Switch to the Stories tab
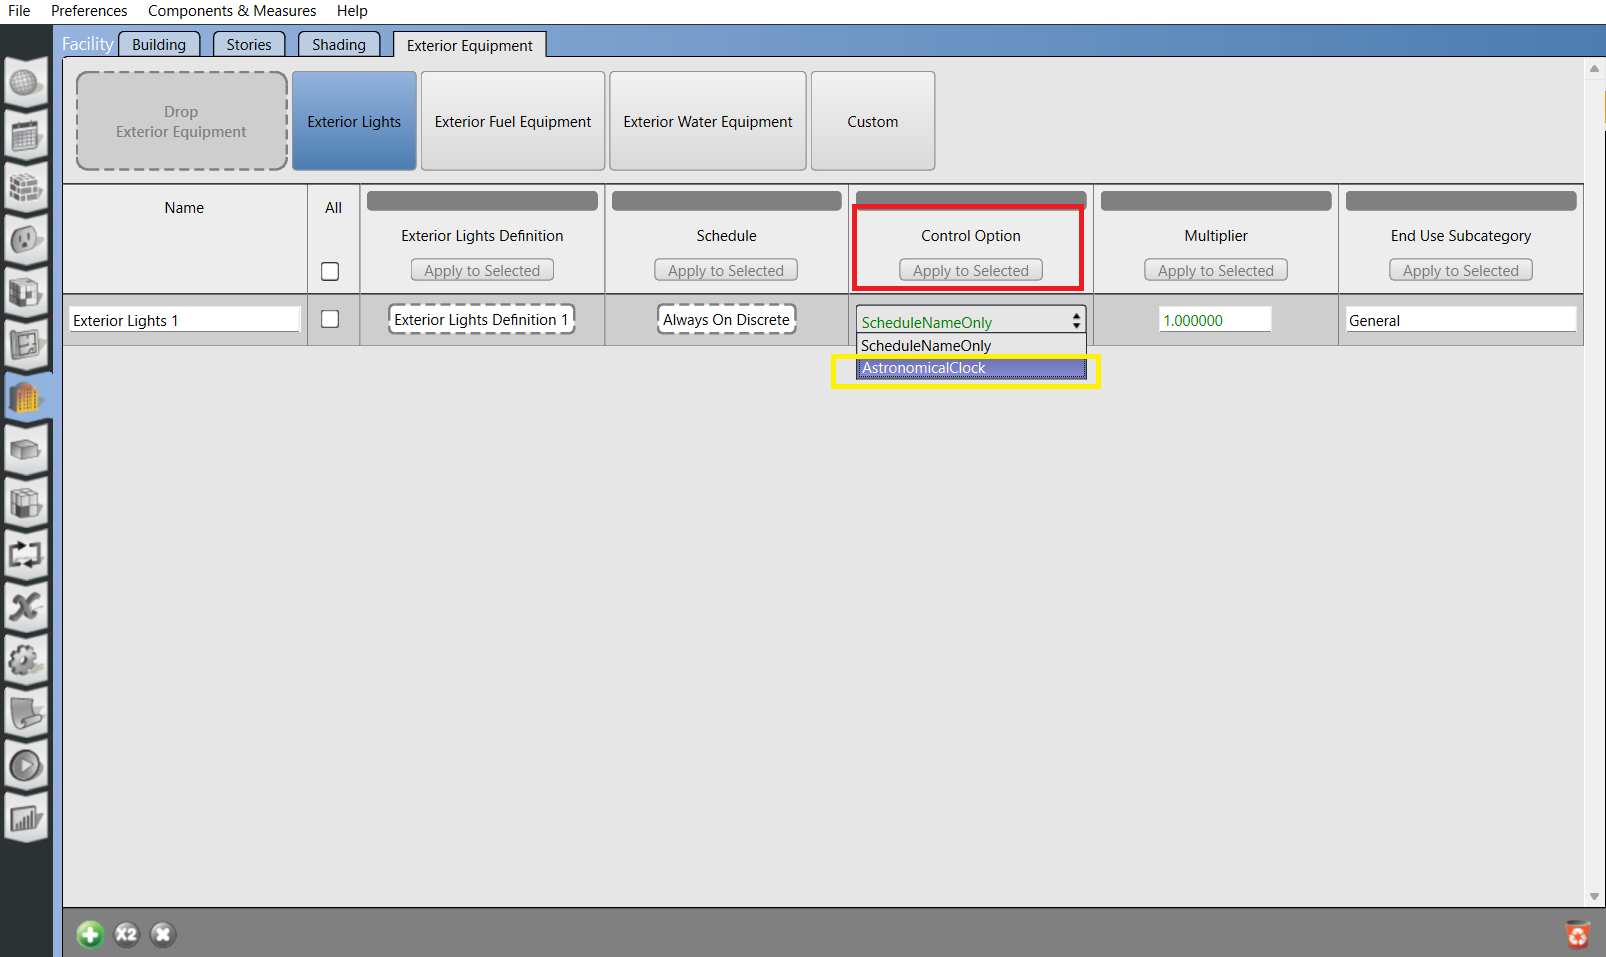 tap(249, 45)
